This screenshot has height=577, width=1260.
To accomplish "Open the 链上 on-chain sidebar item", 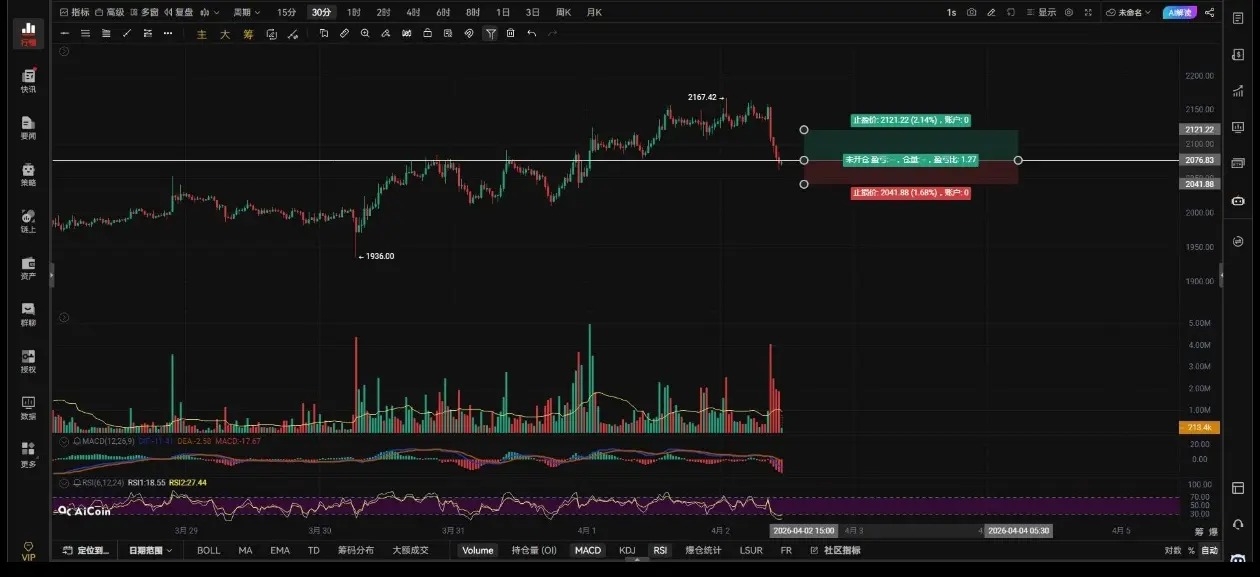I will (x=28, y=222).
